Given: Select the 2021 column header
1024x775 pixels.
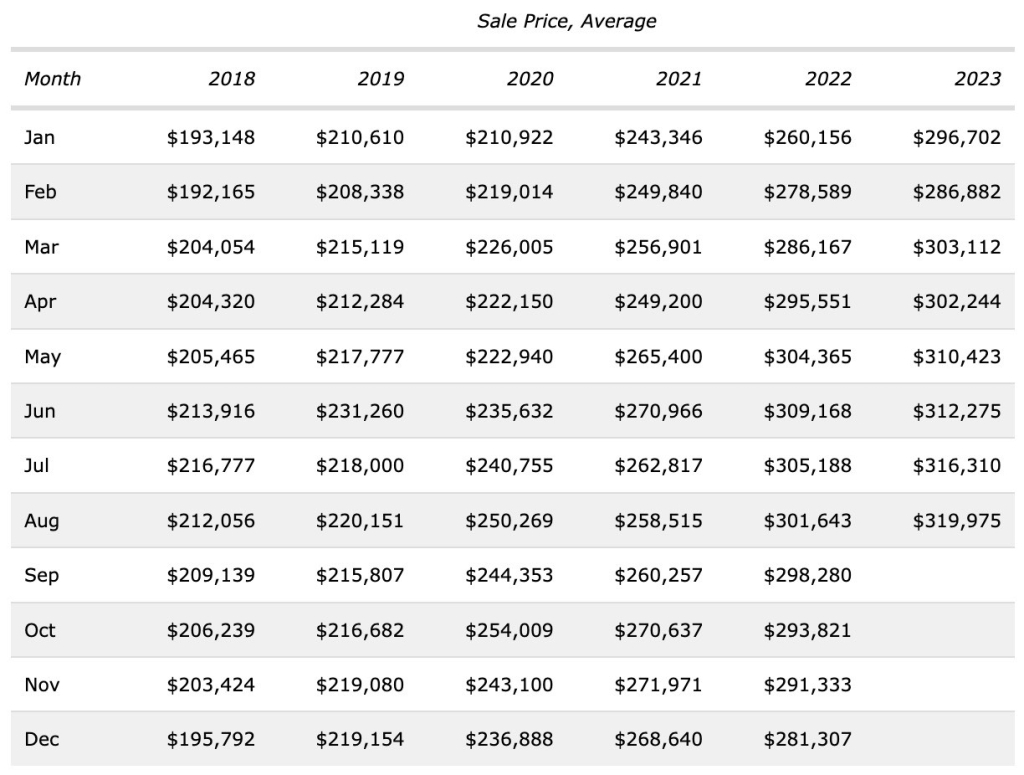Looking at the screenshot, I should coord(678,79).
